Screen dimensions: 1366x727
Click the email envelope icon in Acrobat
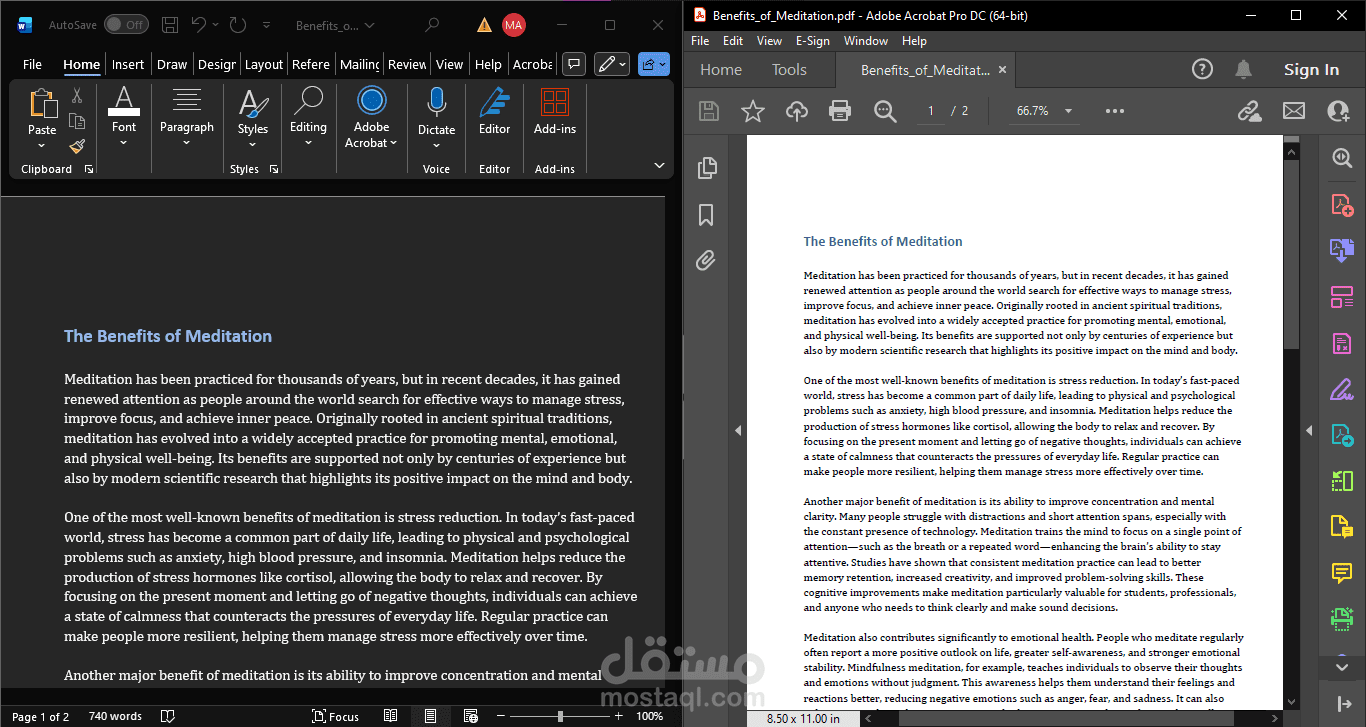pyautogui.click(x=1294, y=111)
